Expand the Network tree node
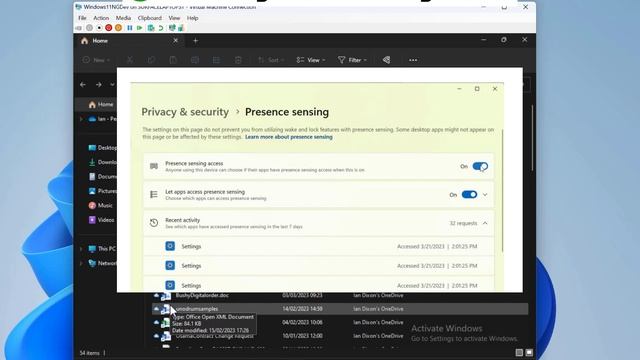The height and width of the screenshot is (360, 640). (x=81, y=263)
